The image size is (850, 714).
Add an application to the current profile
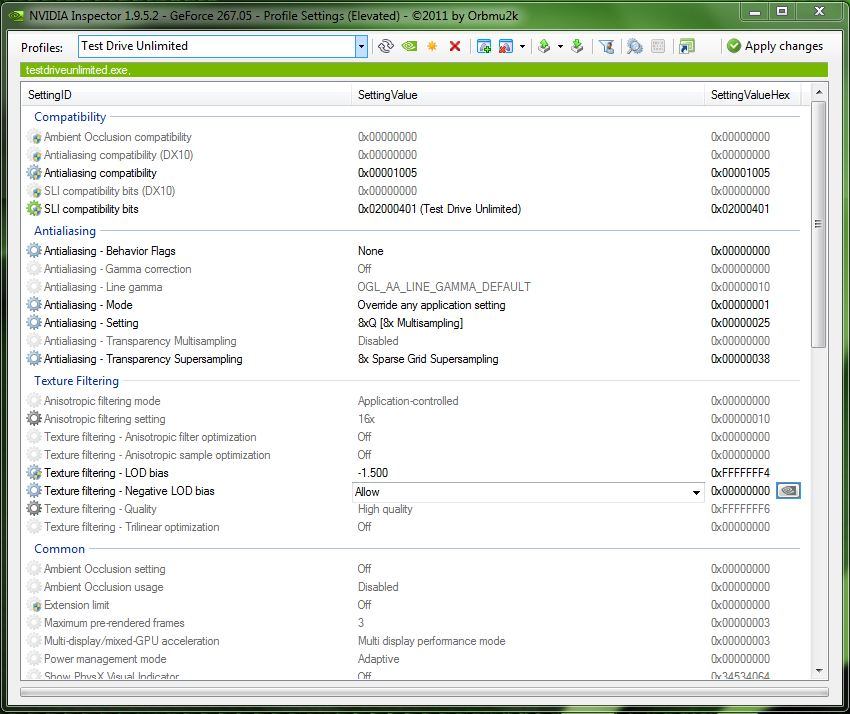(x=484, y=47)
